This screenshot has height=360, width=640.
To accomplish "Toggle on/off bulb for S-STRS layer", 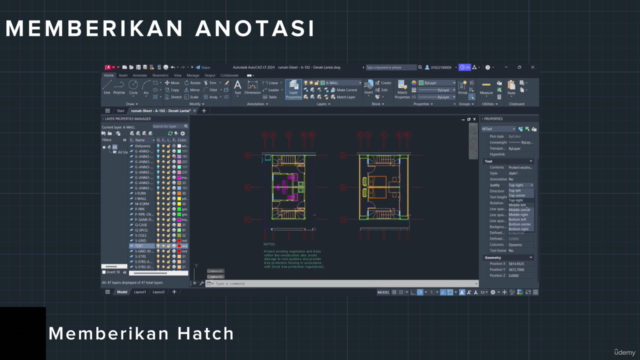I will [x=158, y=257].
